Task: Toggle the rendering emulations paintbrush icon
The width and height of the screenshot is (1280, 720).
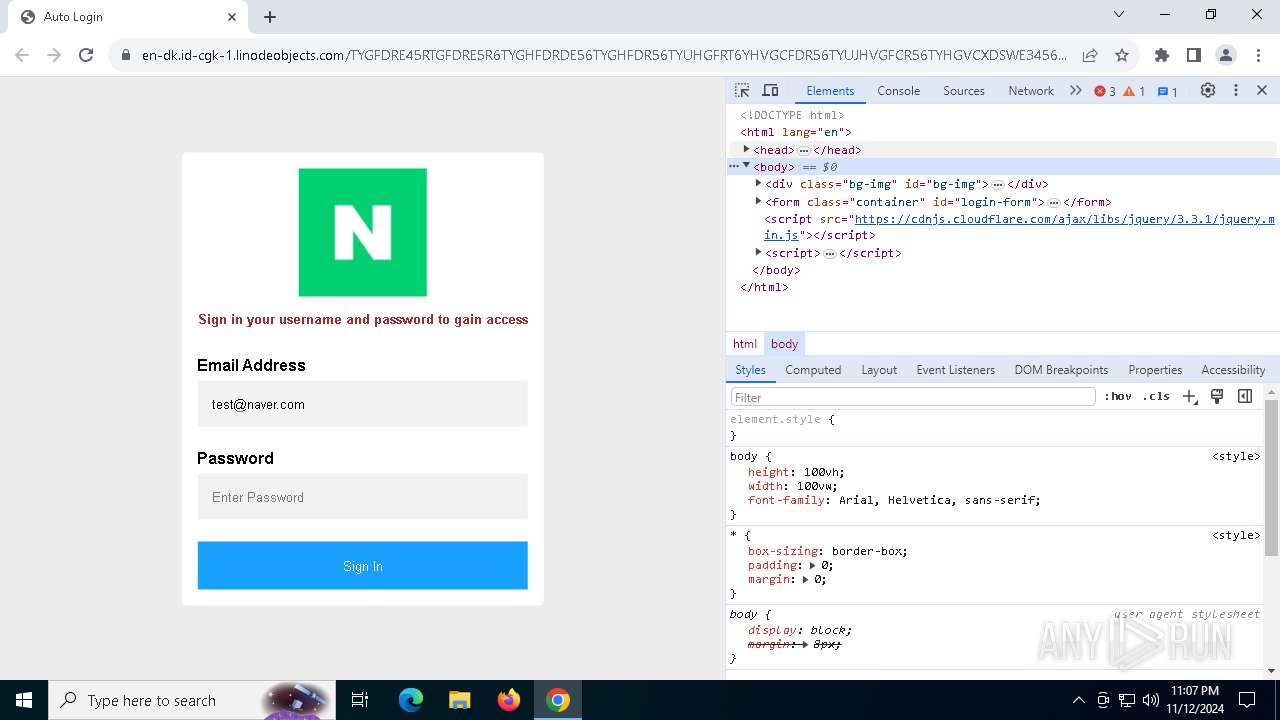Action: coord(1217,396)
